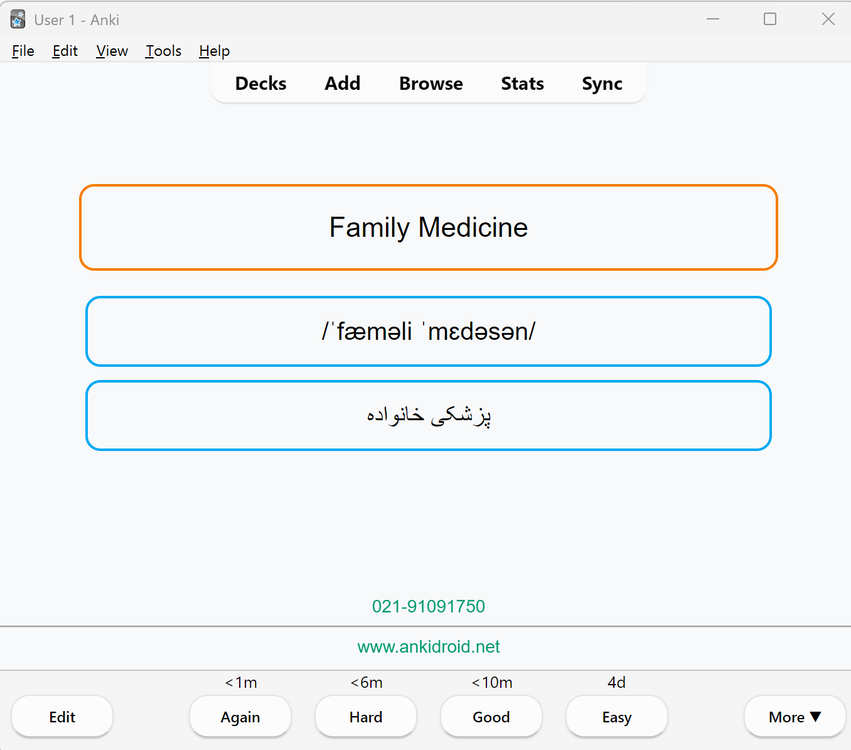Rate the card as Again
Viewport: 851px width, 750px height.
(x=240, y=717)
